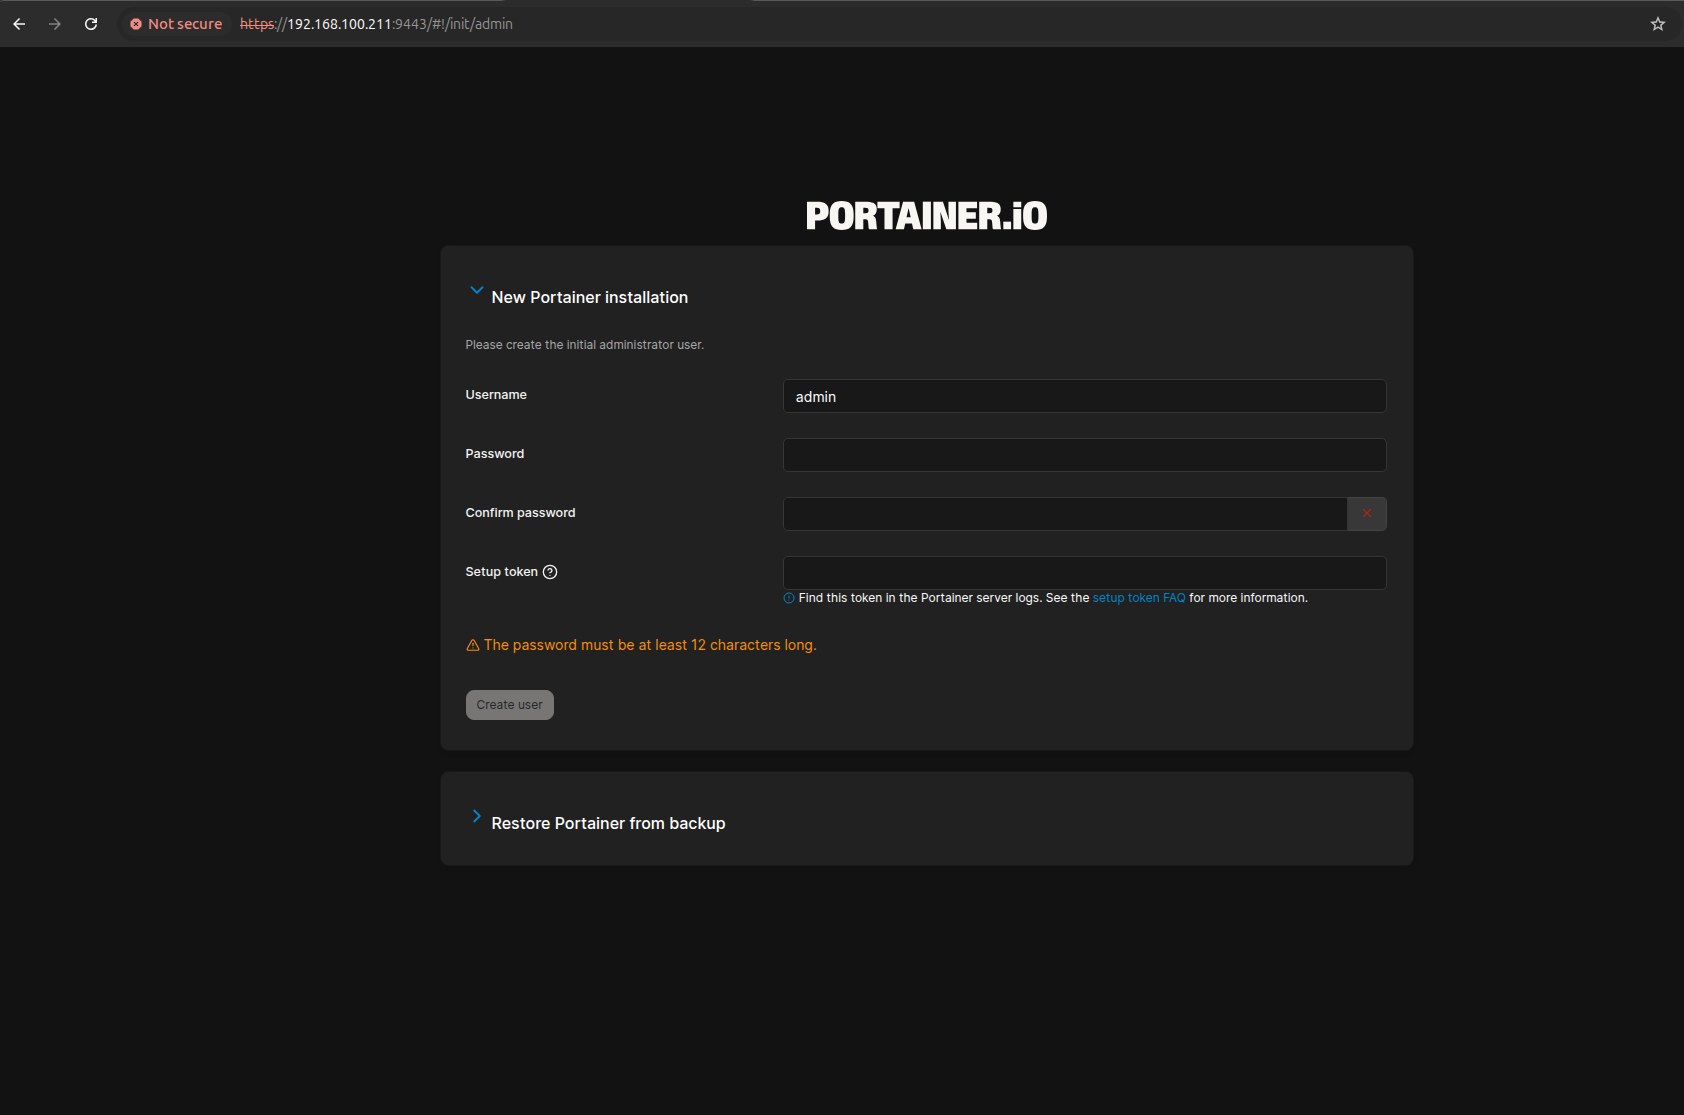The width and height of the screenshot is (1684, 1115).
Task: Open the Not secure site info badge
Action: click(176, 24)
